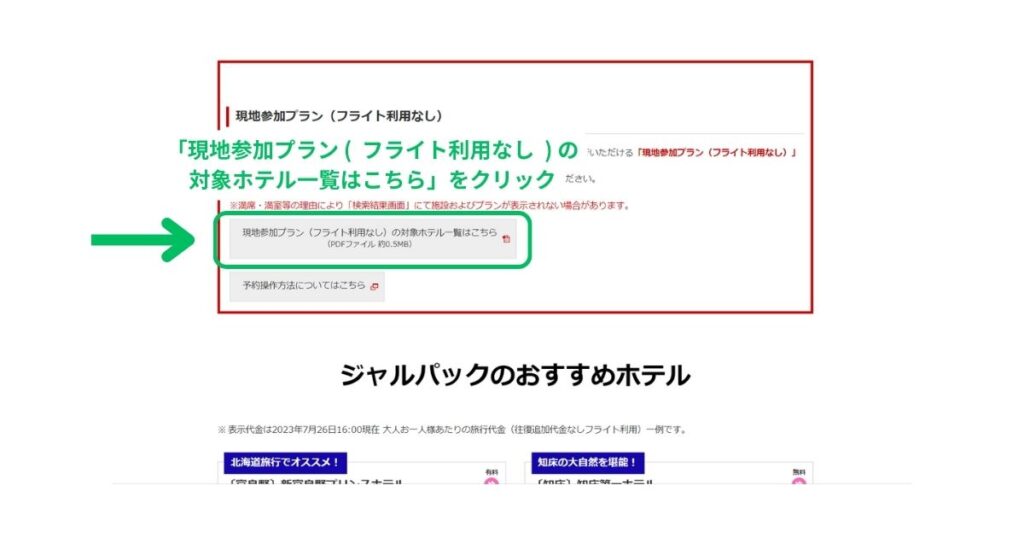Click the black 現地参加プラン（フライト利用なし） section heading
Screen dimensions: 1024x538
tap(339, 116)
